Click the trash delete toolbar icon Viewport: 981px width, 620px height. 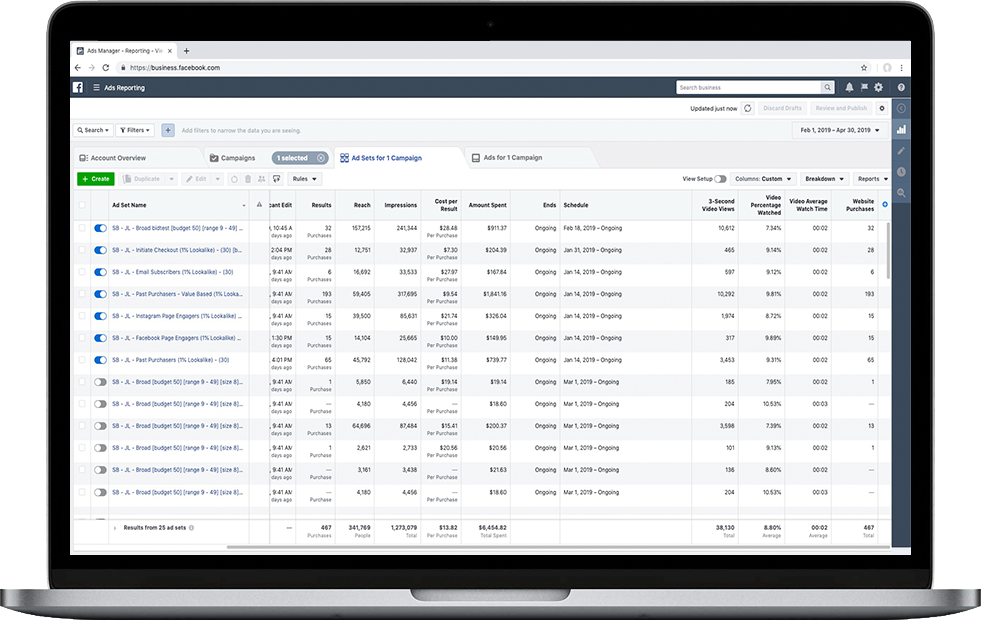(x=248, y=179)
